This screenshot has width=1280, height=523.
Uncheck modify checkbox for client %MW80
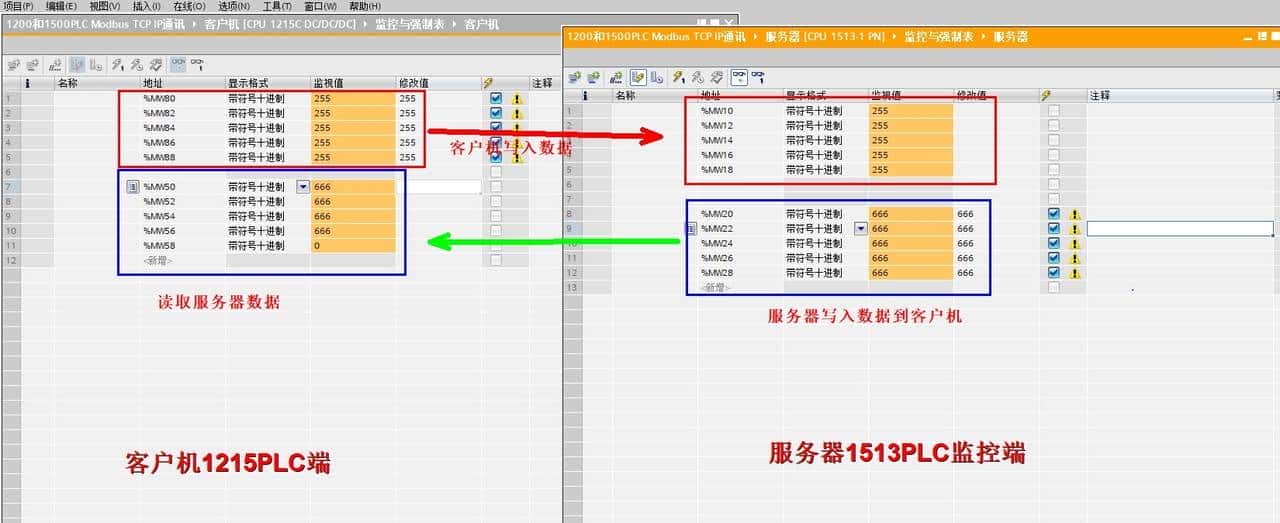496,99
